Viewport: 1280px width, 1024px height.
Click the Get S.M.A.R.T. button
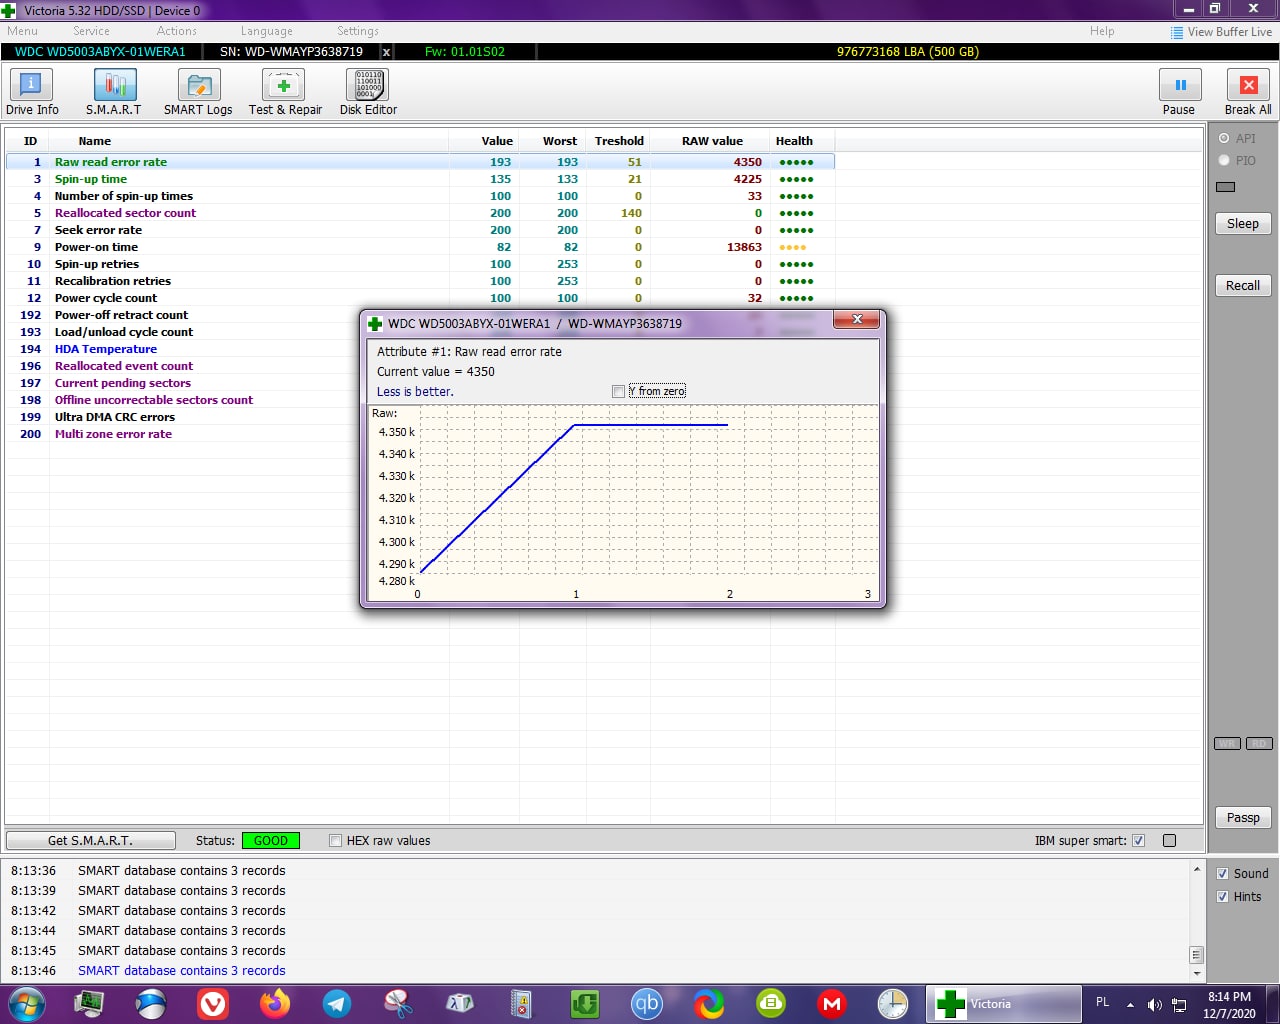click(91, 841)
